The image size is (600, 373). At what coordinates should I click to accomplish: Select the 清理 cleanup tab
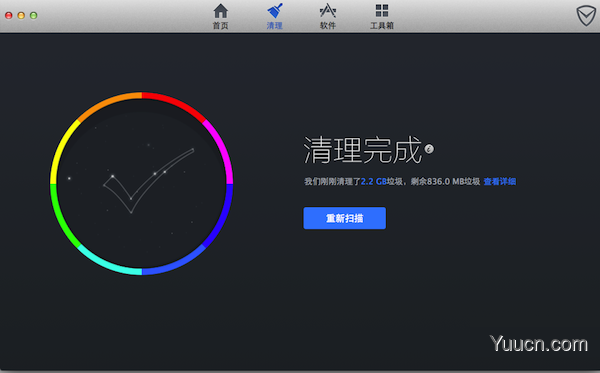(x=274, y=16)
